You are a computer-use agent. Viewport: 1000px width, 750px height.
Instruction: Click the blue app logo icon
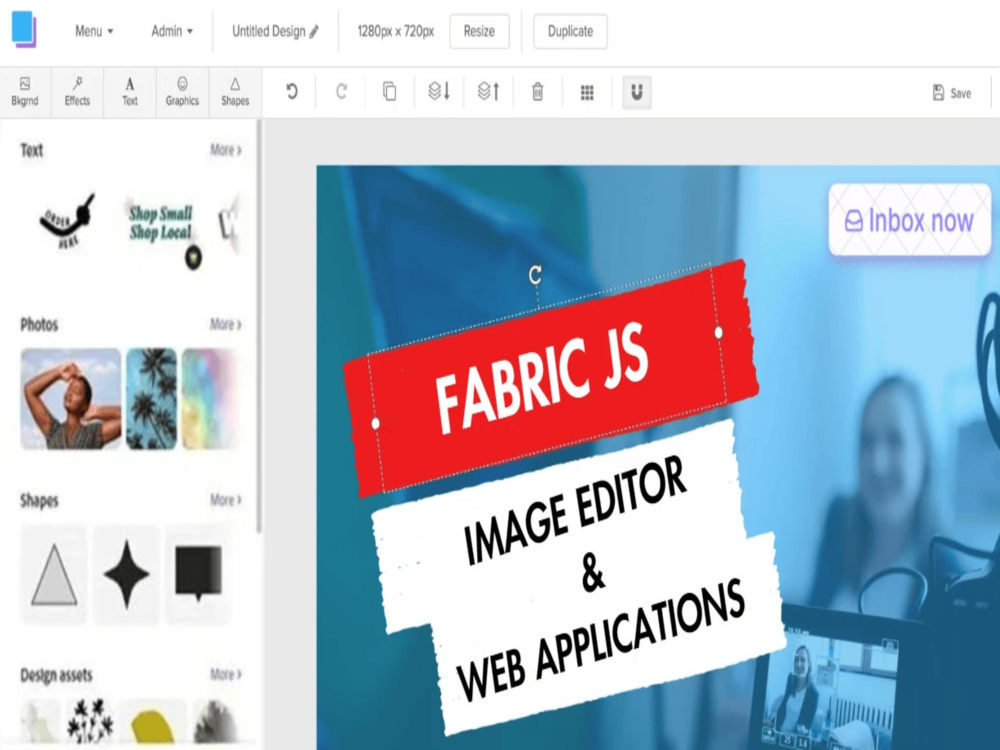point(24,29)
